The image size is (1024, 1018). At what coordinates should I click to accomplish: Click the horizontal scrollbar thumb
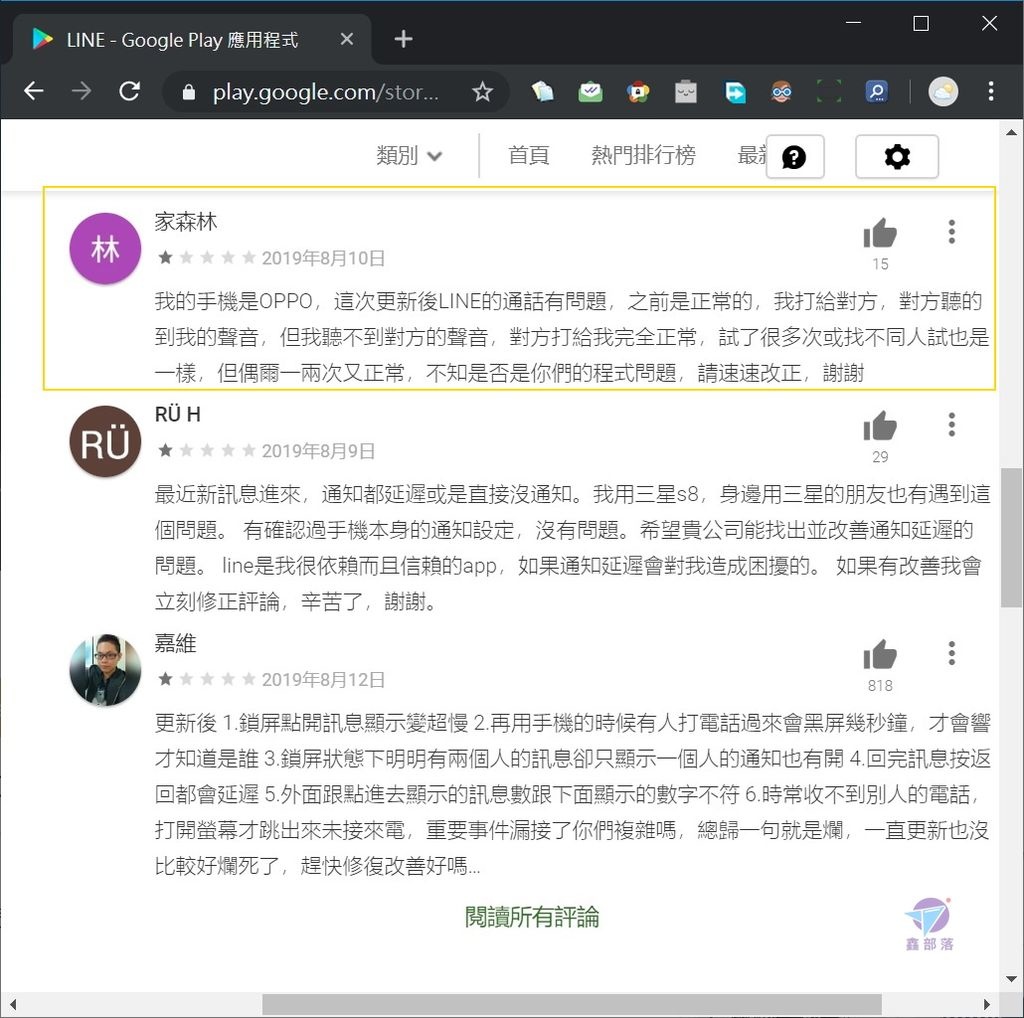[572, 1004]
